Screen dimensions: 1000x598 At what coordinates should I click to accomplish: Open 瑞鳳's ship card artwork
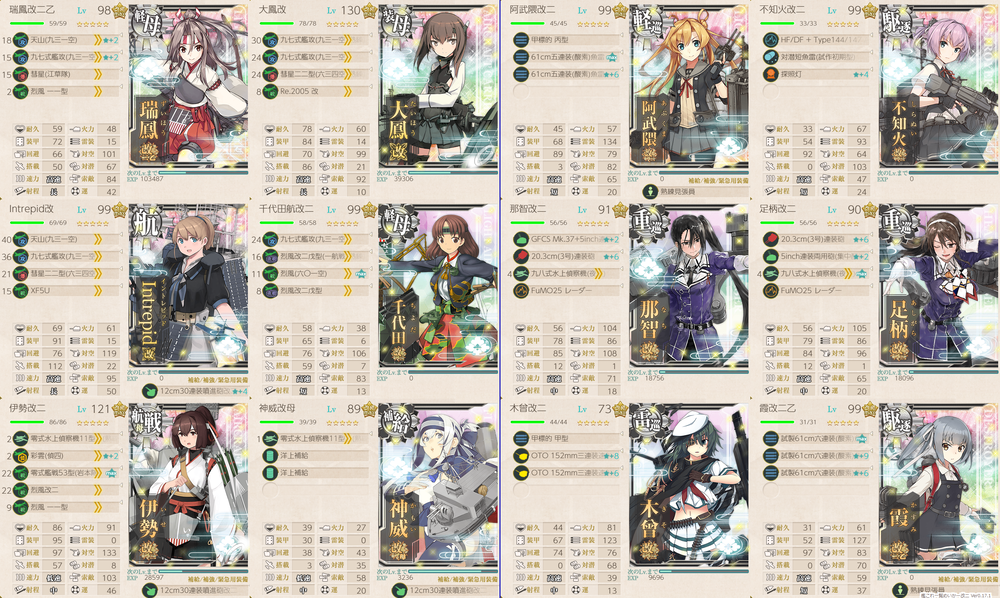click(x=188, y=86)
